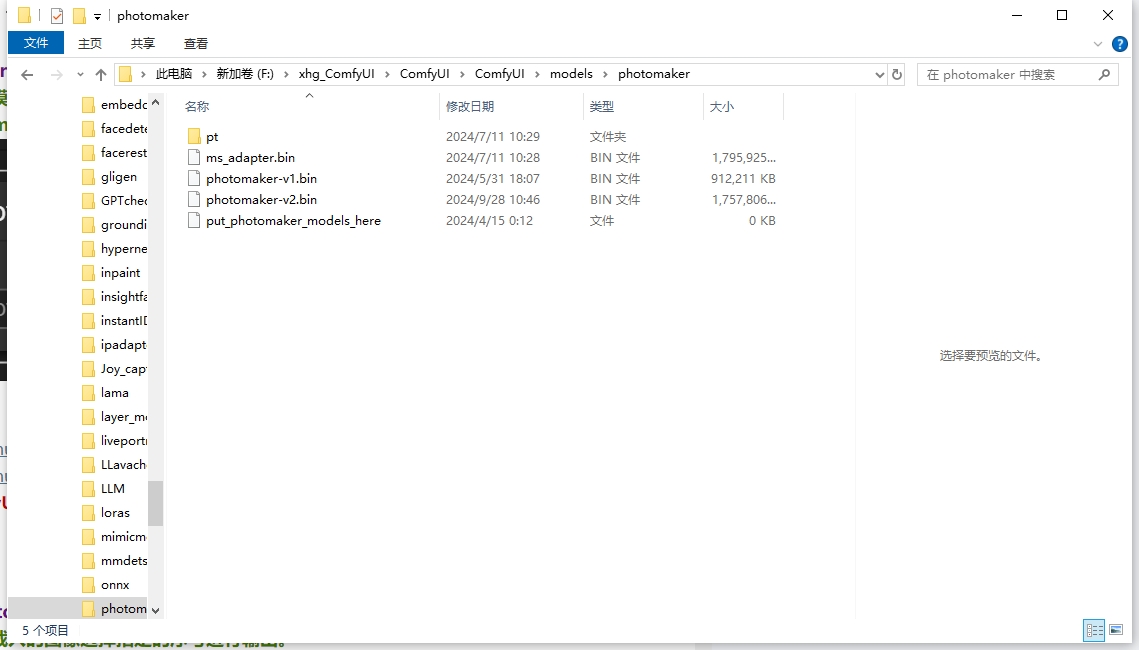Image resolution: width=1139 pixels, height=650 pixels.
Task: Click the models breadcrumb in address bar
Action: point(571,74)
